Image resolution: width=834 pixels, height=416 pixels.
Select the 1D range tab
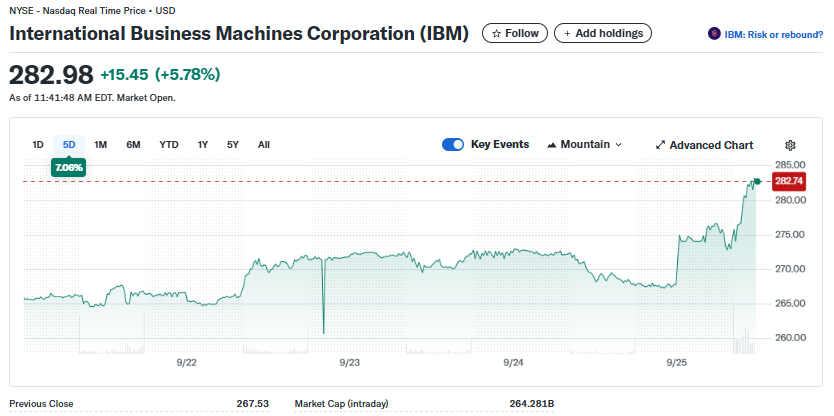tap(38, 145)
